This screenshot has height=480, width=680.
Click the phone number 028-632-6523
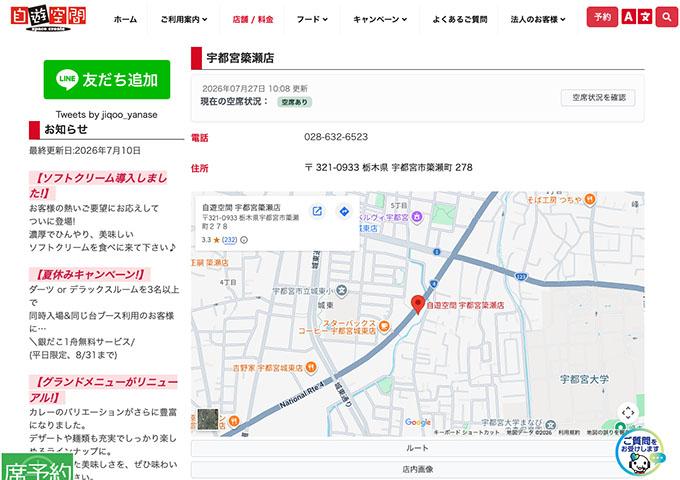click(x=336, y=137)
